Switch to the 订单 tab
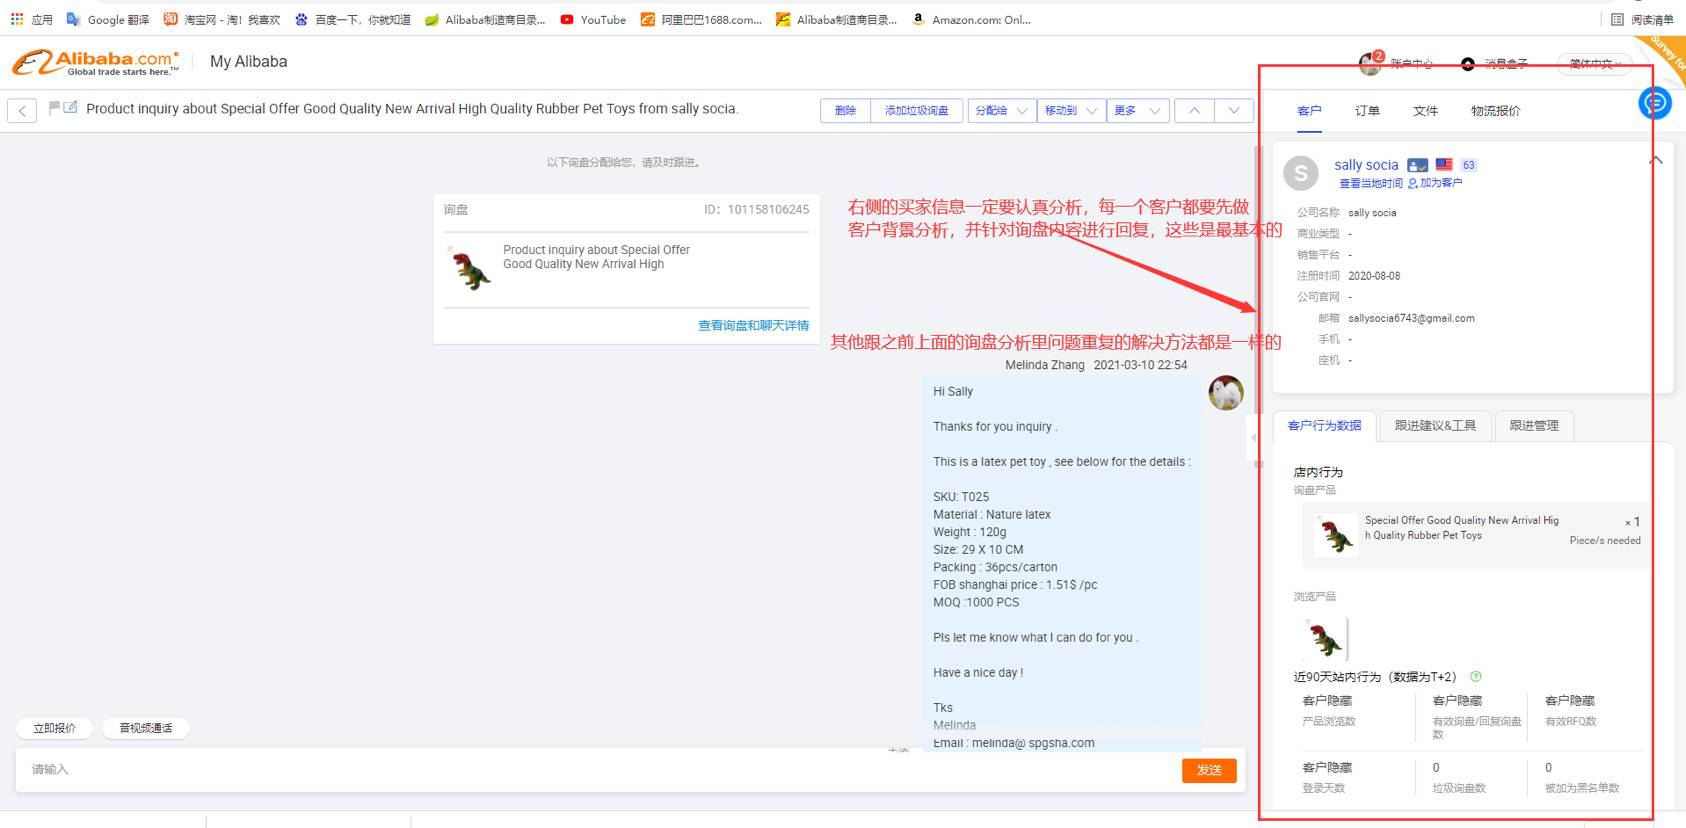 (1367, 111)
